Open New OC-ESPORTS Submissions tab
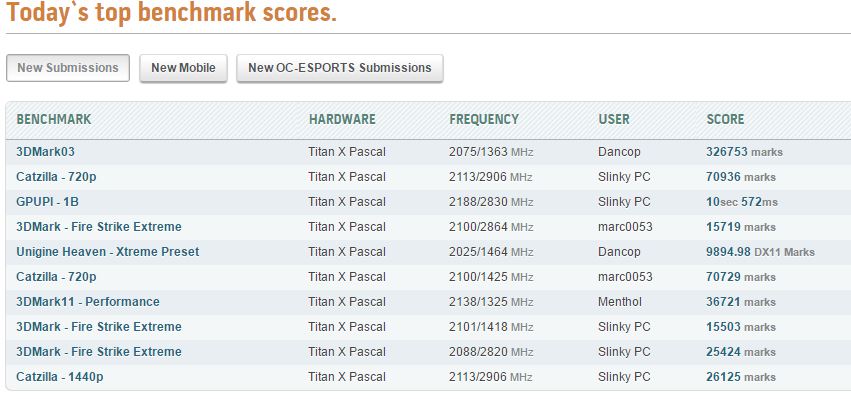The height and width of the screenshot is (399, 851). click(x=340, y=68)
